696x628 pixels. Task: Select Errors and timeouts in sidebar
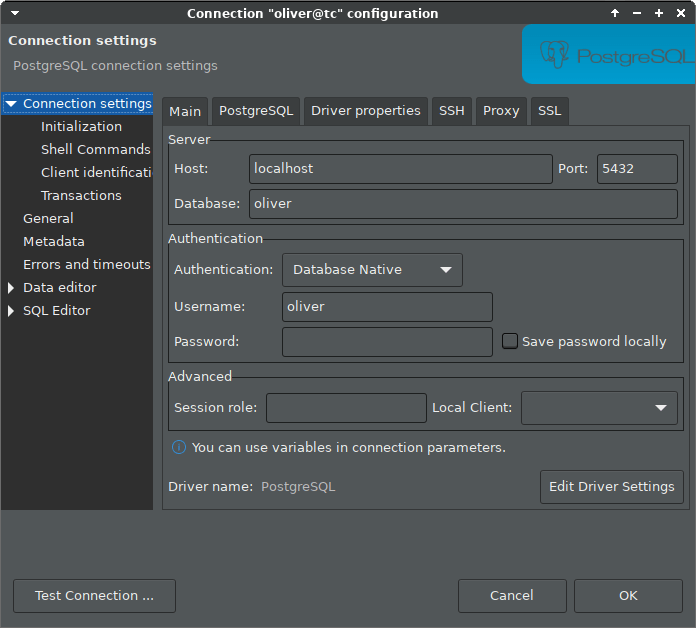click(86, 265)
